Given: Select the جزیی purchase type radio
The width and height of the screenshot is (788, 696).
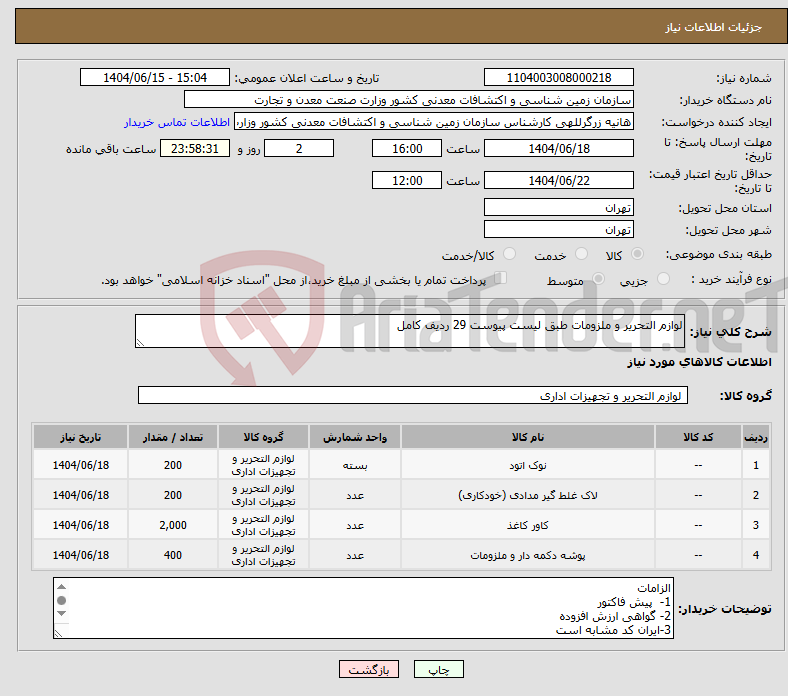Looking at the screenshot, I should click(664, 280).
